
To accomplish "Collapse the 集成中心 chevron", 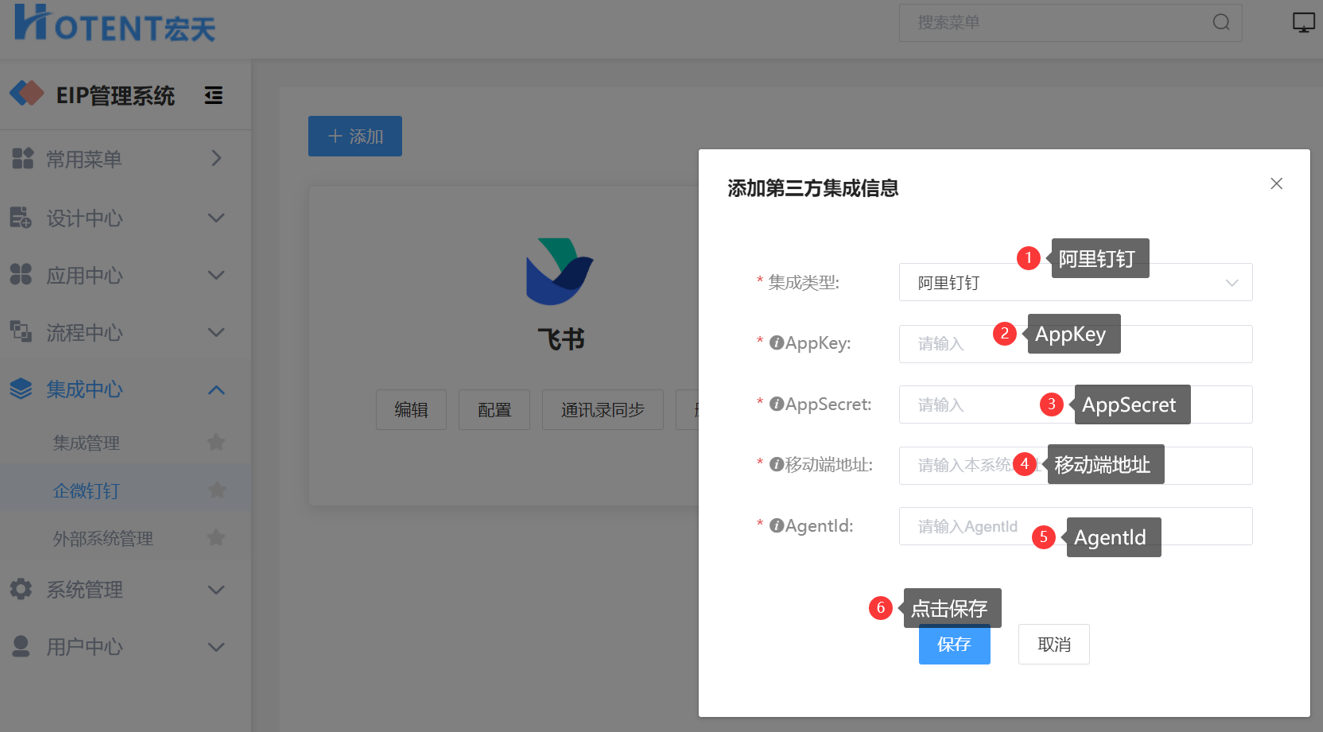I will click(216, 390).
